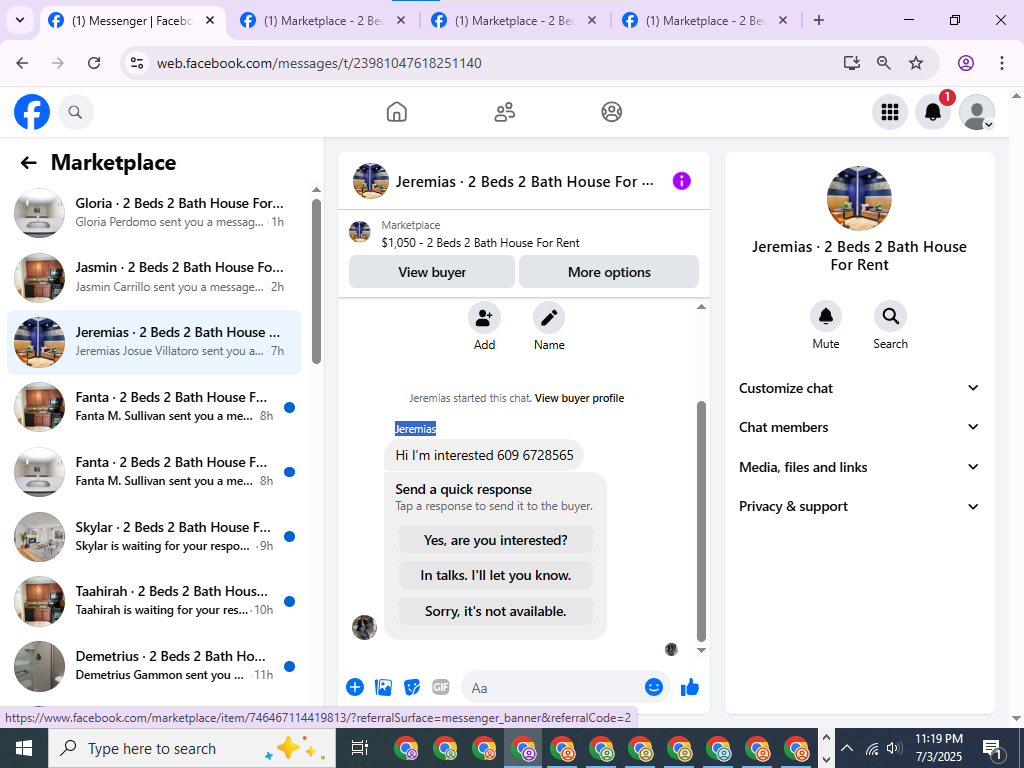Open the Groups icon in top navigation
1024x768 pixels.
(x=611, y=112)
